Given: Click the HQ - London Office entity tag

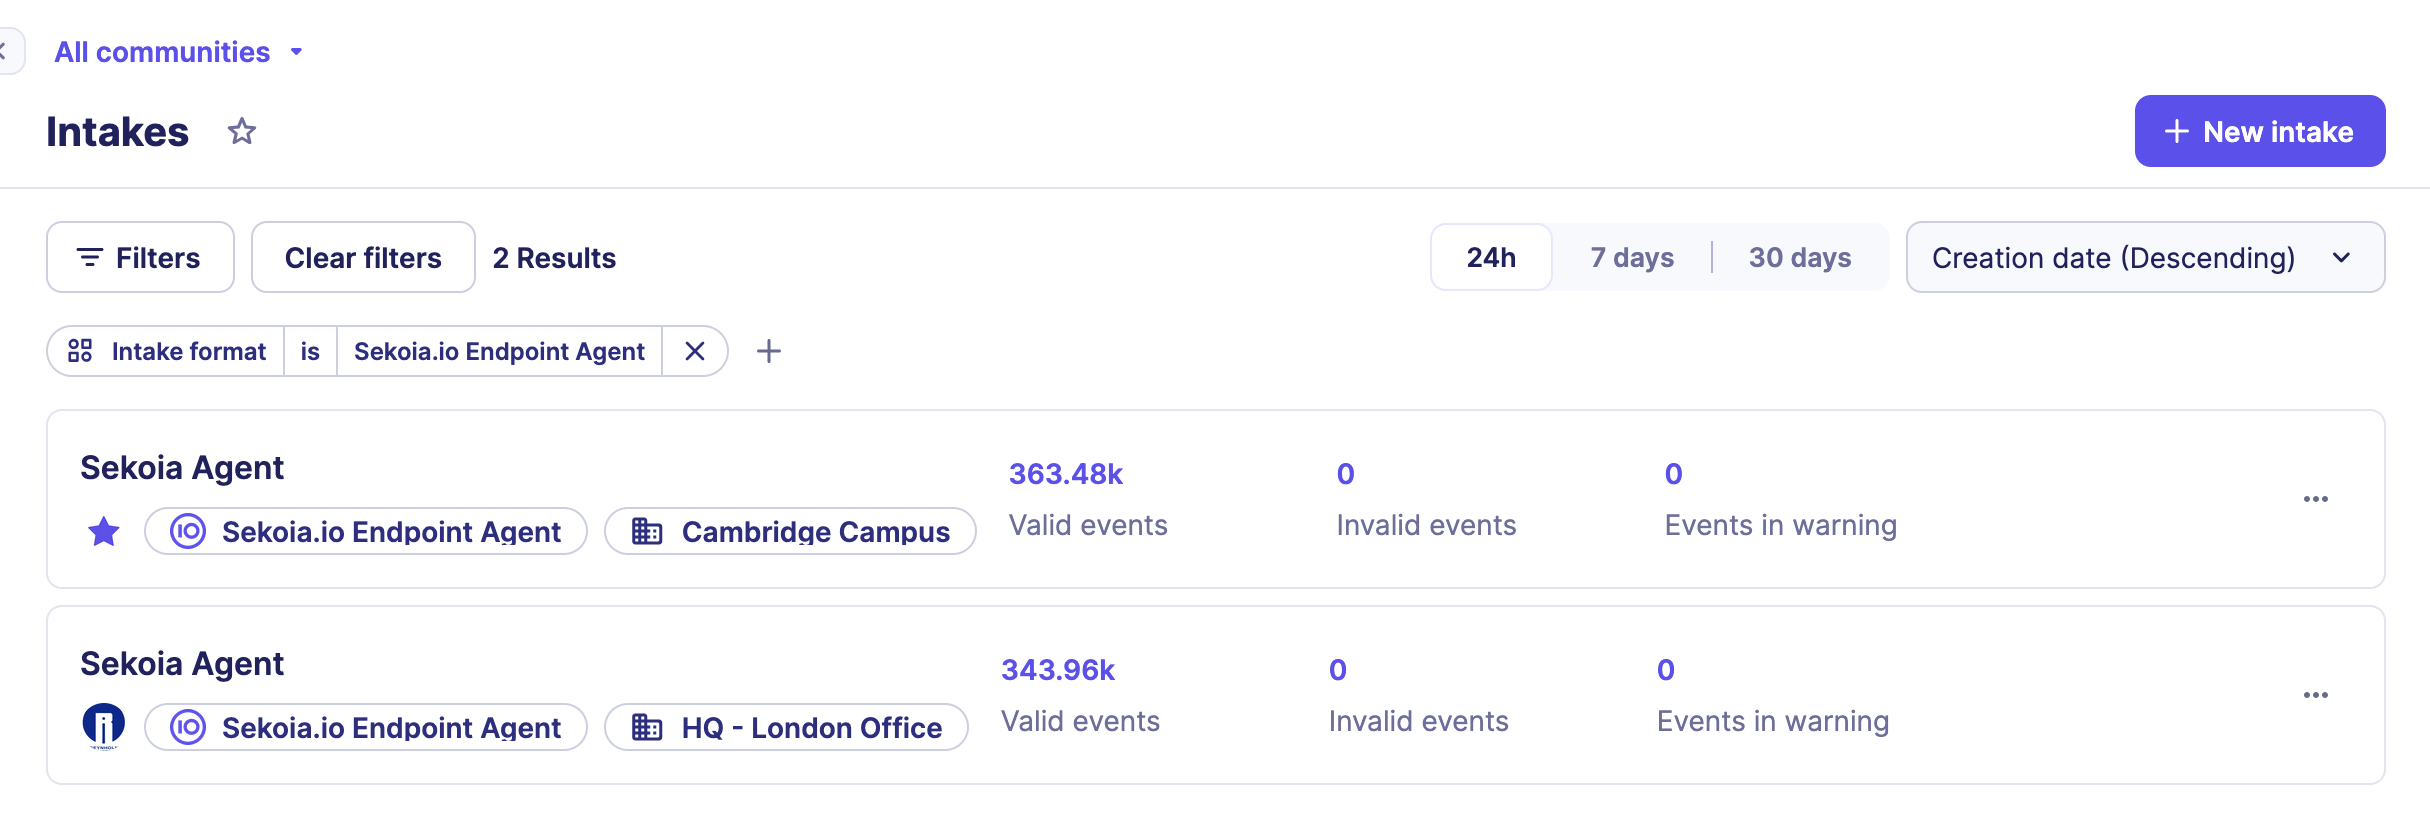Looking at the screenshot, I should [x=786, y=727].
